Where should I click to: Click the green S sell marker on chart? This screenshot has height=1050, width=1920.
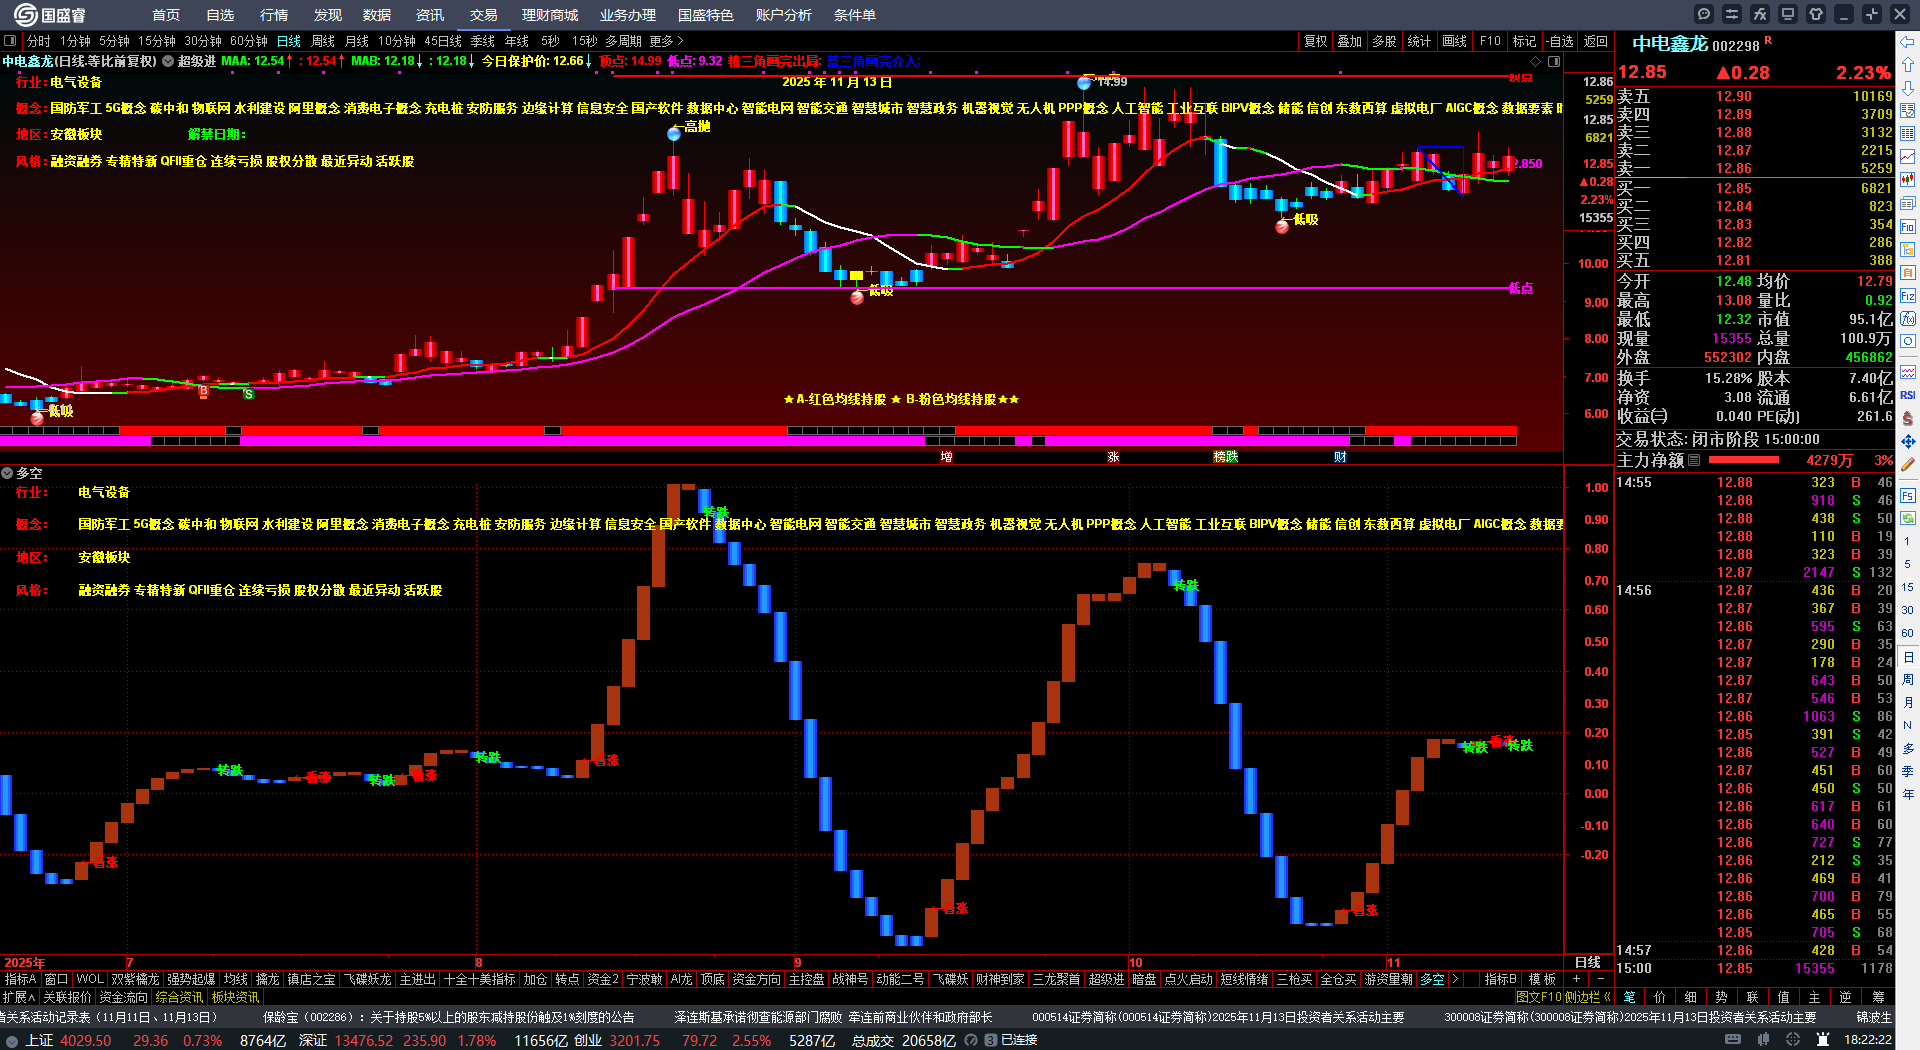[249, 394]
